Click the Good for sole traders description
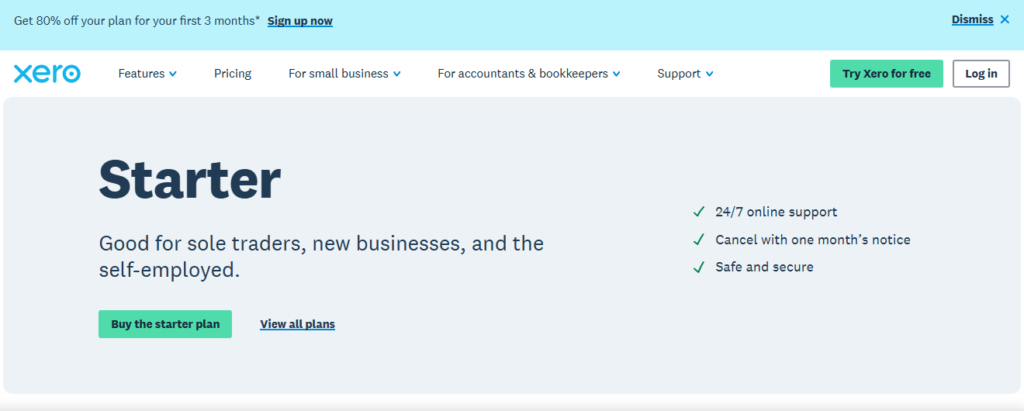This screenshot has width=1024, height=411. tap(321, 257)
